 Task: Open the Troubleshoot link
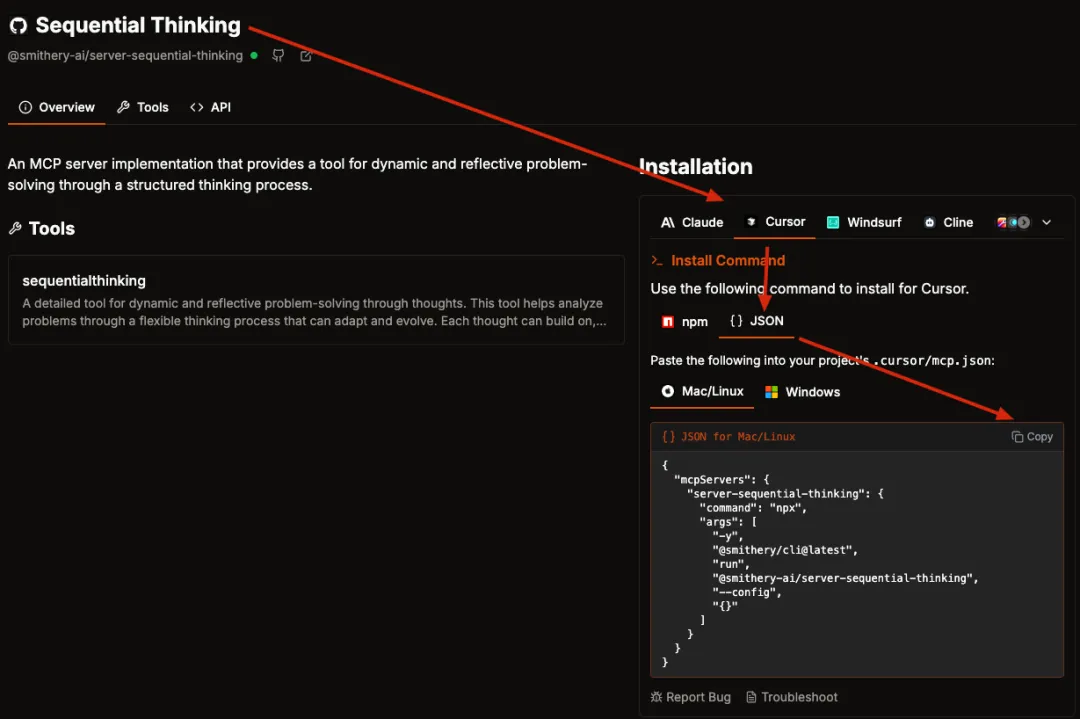(x=792, y=697)
